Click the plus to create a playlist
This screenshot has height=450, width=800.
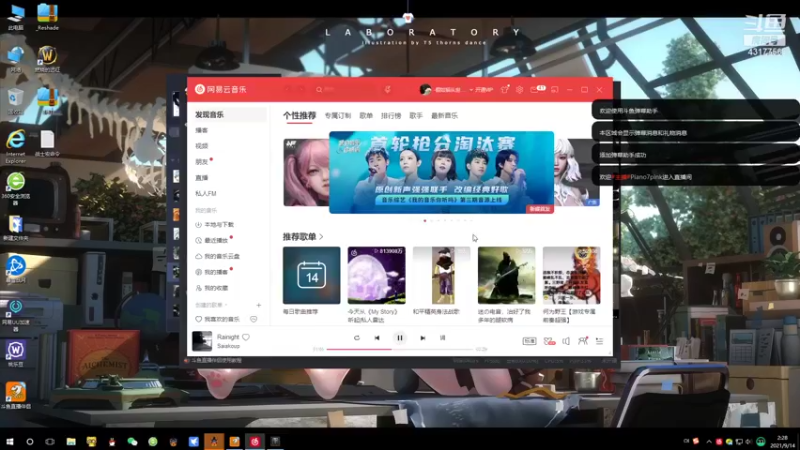point(259,305)
